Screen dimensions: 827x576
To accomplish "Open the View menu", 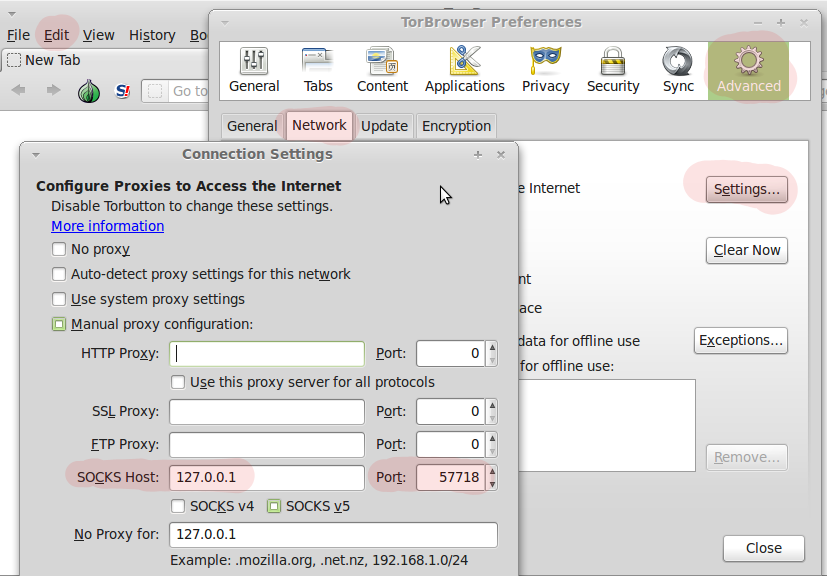I will pyautogui.click(x=98, y=35).
